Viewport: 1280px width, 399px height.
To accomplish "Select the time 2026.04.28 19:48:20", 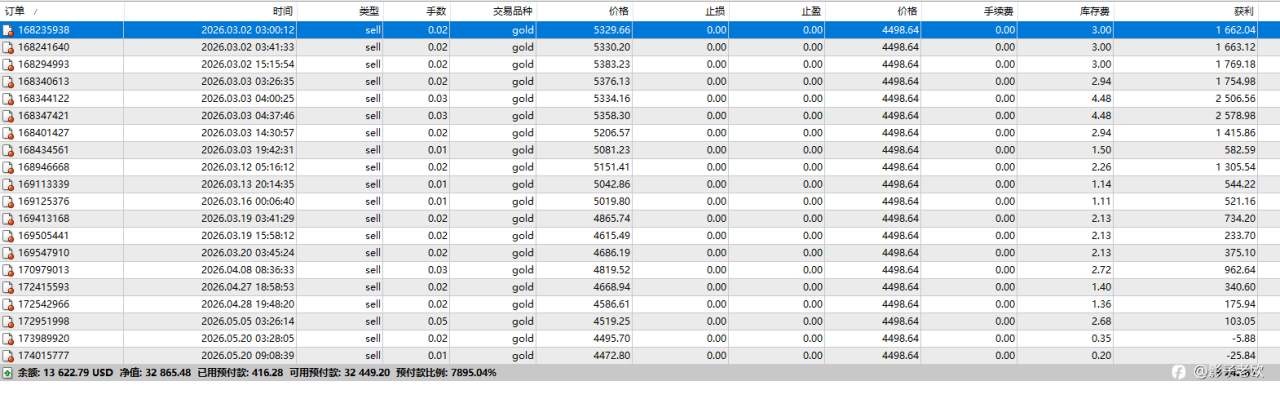I will click(247, 304).
